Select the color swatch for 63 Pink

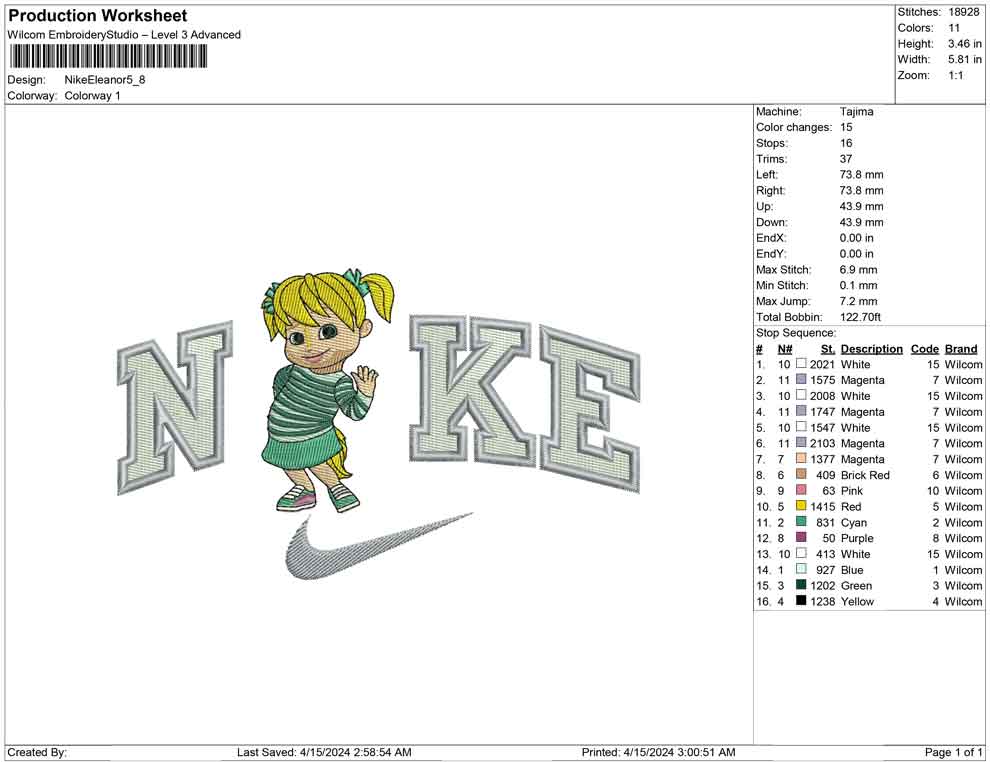[801, 490]
